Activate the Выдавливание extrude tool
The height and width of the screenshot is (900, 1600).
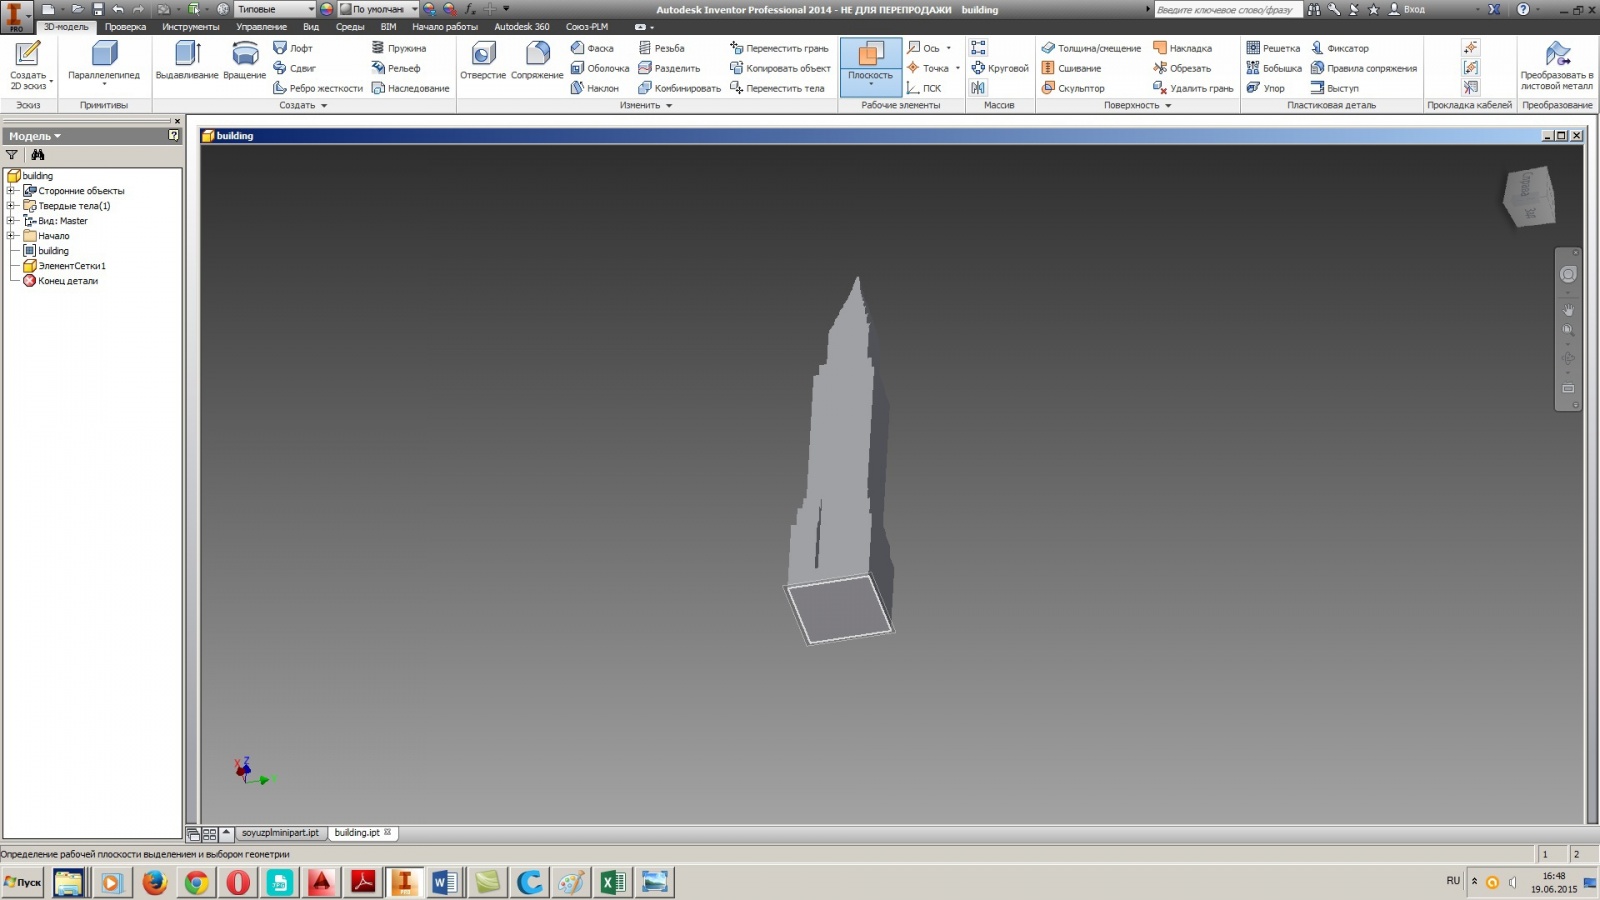click(187, 61)
